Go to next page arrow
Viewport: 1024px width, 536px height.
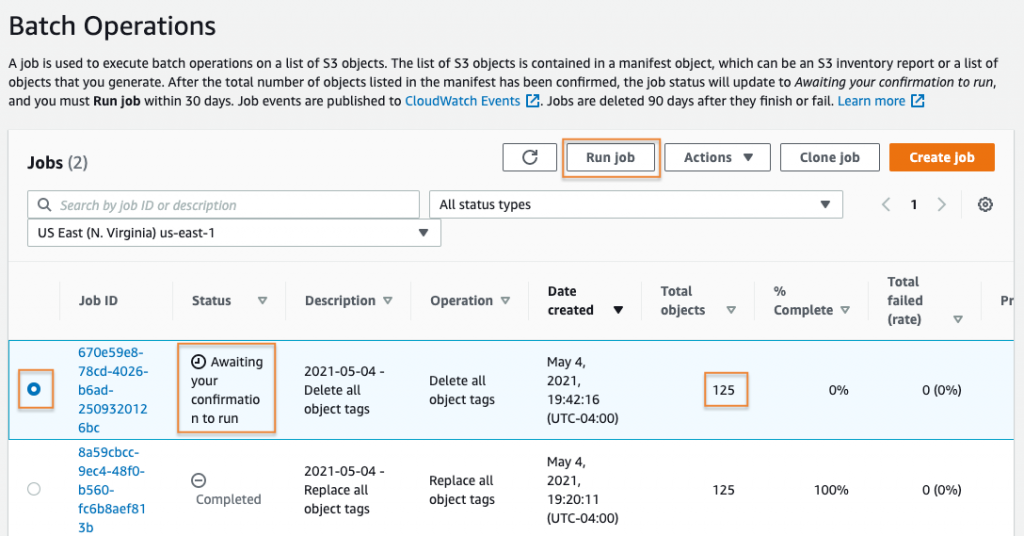[x=942, y=204]
